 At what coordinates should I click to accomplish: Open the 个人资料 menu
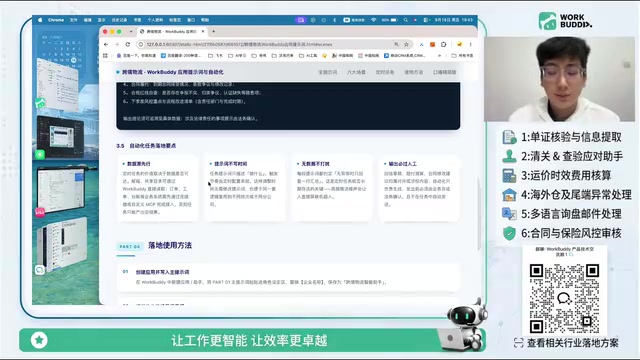155,20
